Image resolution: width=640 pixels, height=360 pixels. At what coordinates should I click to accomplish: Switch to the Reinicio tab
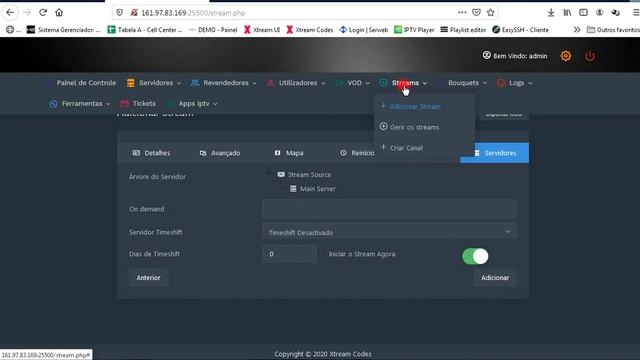[357, 153]
